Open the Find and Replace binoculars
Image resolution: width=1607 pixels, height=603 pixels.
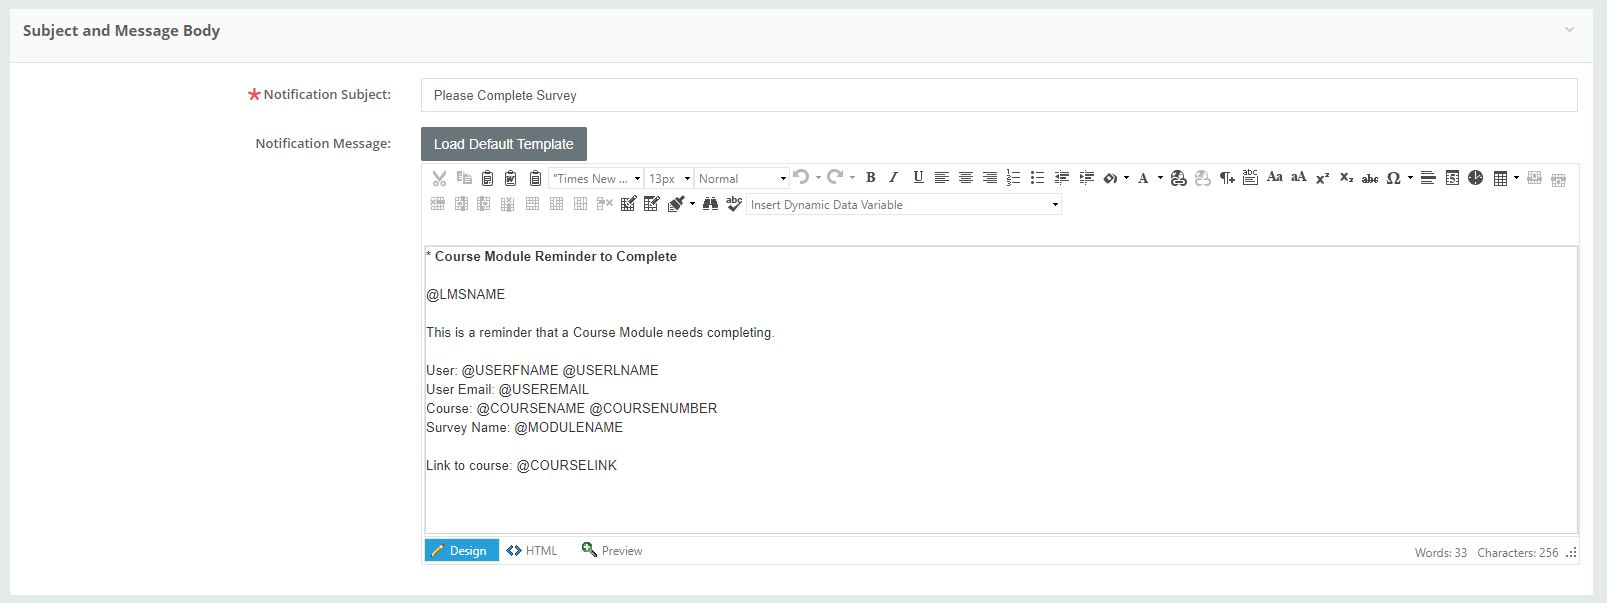(x=710, y=204)
